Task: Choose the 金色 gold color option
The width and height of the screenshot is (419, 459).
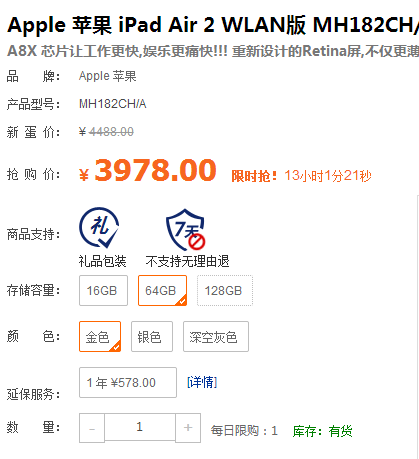Action: tap(100, 336)
